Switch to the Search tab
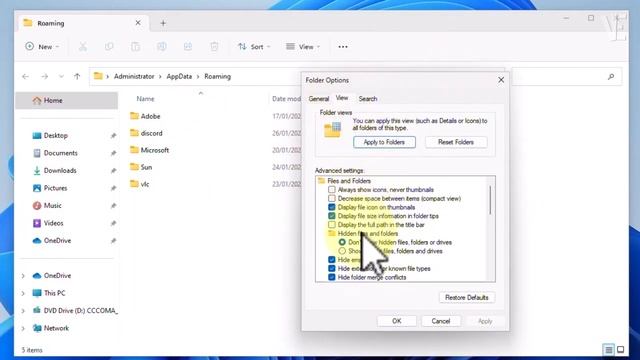The height and width of the screenshot is (360, 640). point(368,99)
